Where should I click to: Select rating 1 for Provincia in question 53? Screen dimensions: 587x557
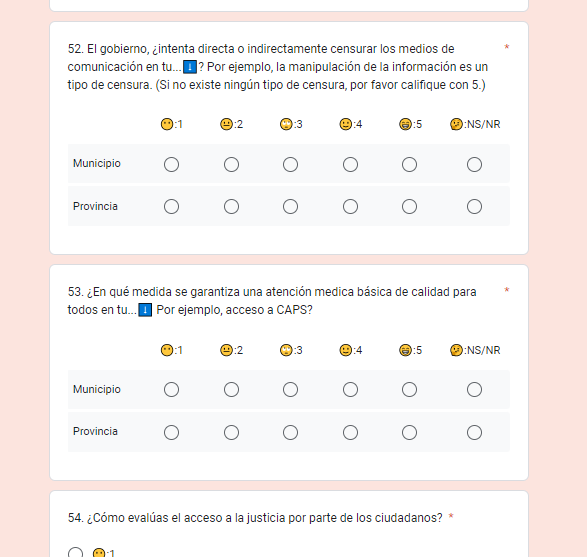coord(171,433)
